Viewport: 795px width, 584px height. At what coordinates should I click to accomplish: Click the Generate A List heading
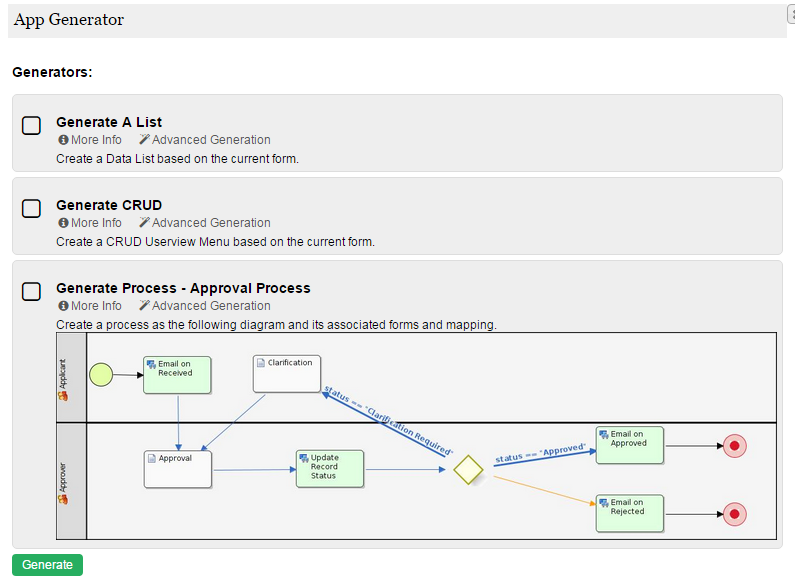pos(109,122)
